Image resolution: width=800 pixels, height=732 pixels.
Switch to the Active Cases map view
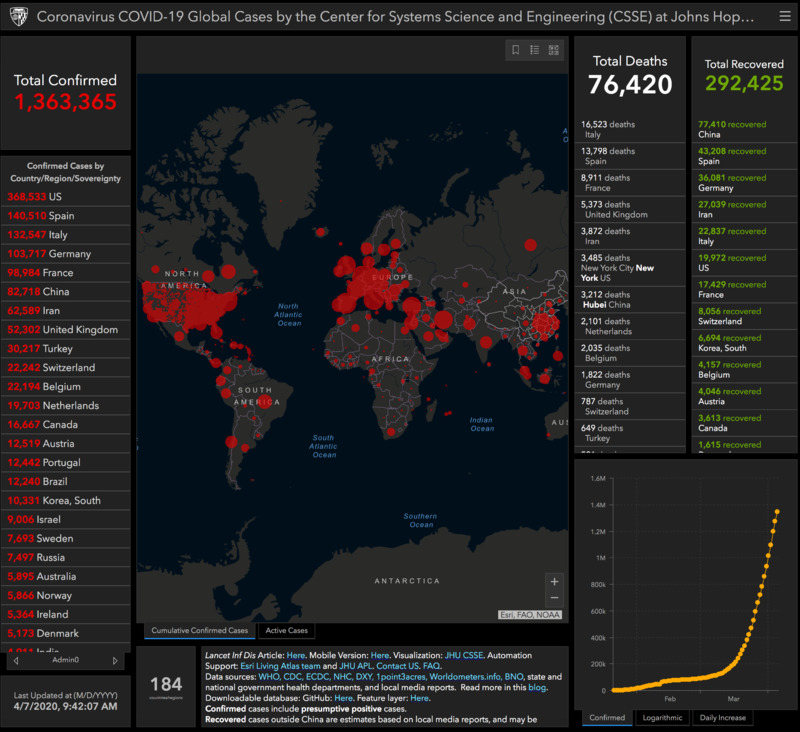click(287, 630)
